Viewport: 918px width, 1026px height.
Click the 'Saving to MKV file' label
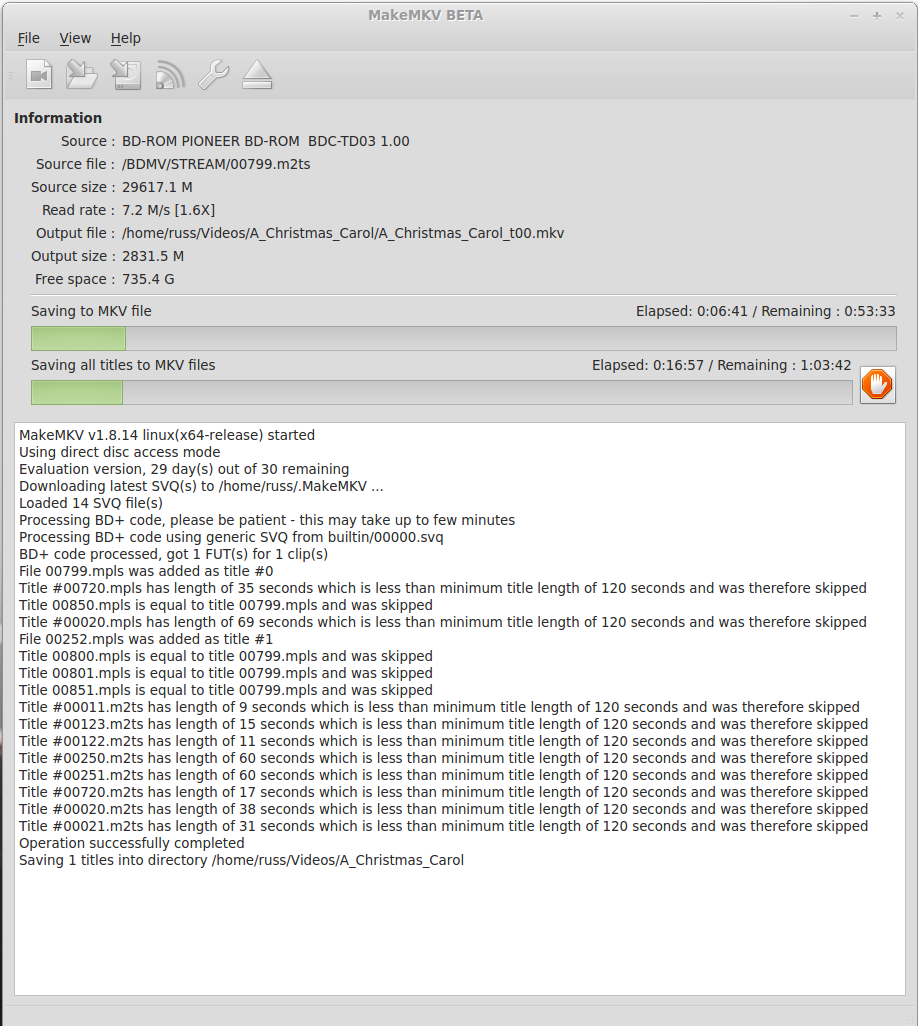pyautogui.click(x=91, y=311)
